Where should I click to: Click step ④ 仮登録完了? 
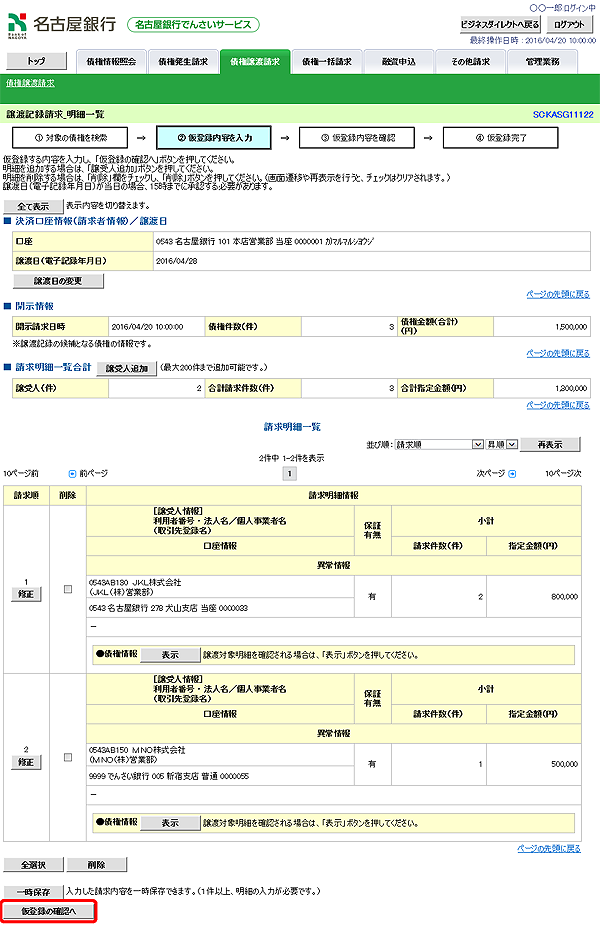pos(501,138)
